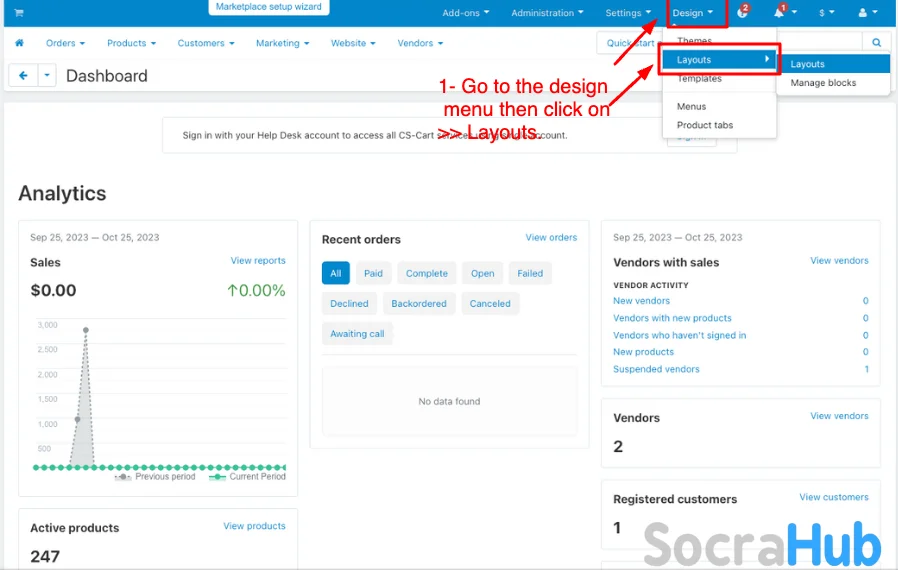Image resolution: width=898 pixels, height=570 pixels.
Task: Click the home icon in navigation bar
Action: pyautogui.click(x=19, y=43)
